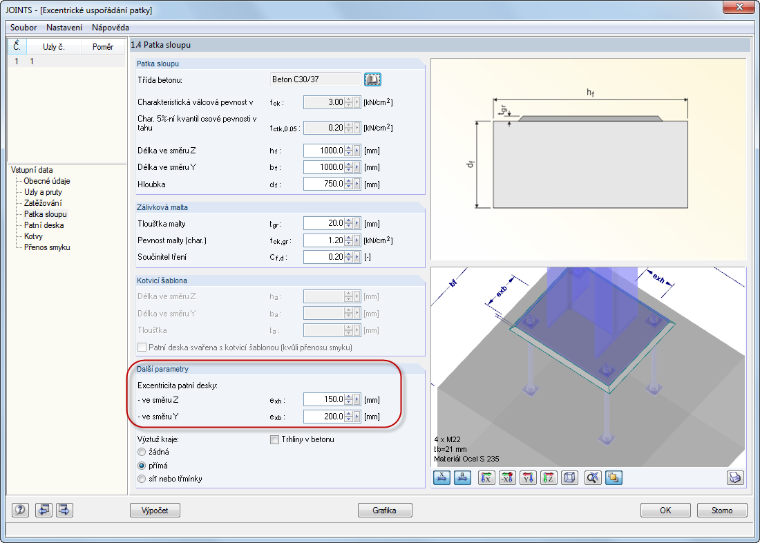Screen dimensions: 760x543
Task: Open the Soubor menu
Action: click(23, 28)
